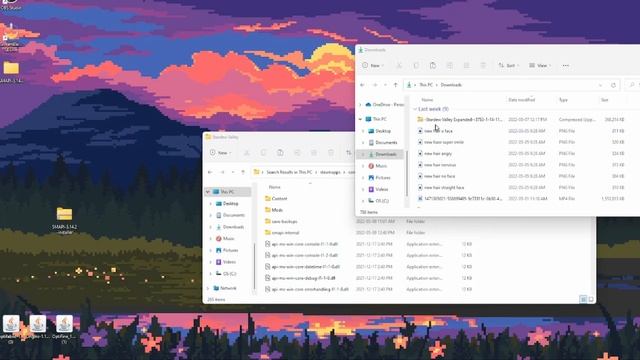This screenshot has height=360, width=640.
Task: Sort by Type column in Downloads window
Action: point(563,100)
